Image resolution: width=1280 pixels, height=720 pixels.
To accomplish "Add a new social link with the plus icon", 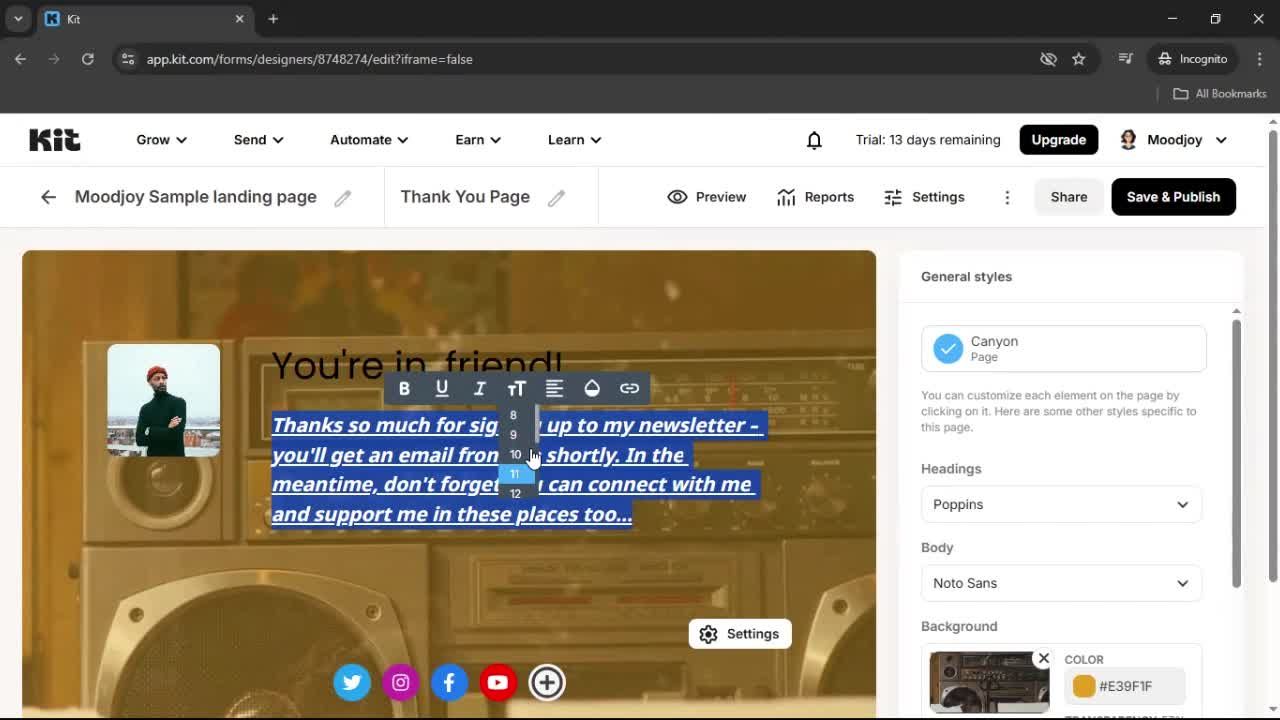I will tap(547, 682).
